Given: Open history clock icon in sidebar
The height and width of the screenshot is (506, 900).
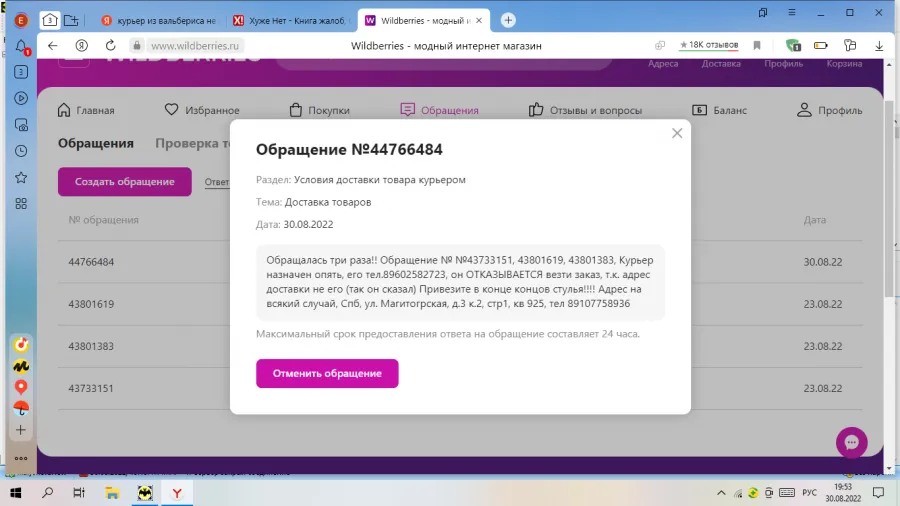Looking at the screenshot, I should pos(21,151).
